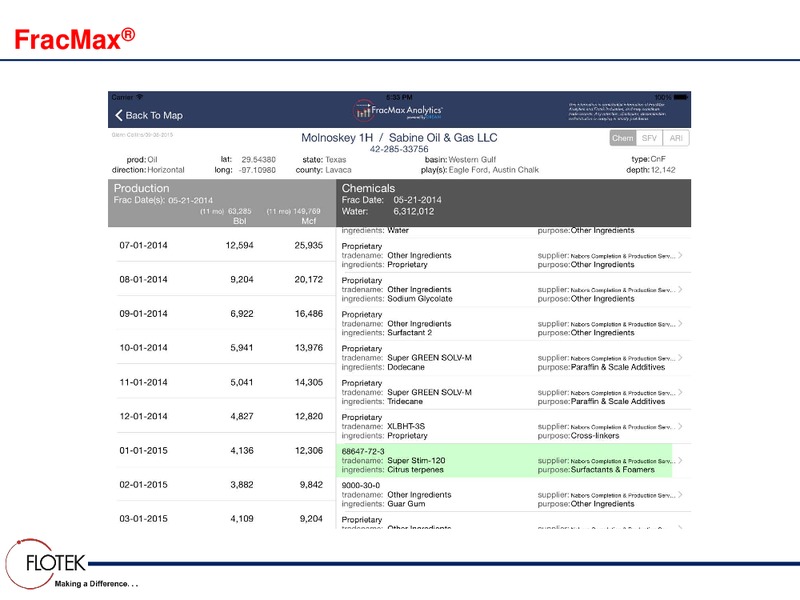Select the Chem tab

pos(623,138)
